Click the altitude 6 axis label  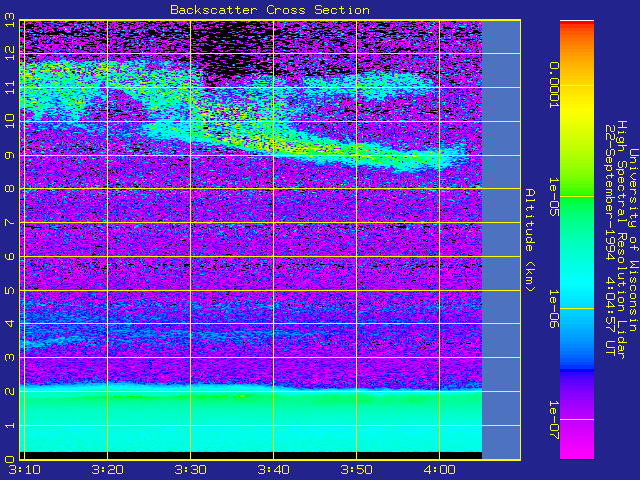pyautogui.click(x=10, y=256)
